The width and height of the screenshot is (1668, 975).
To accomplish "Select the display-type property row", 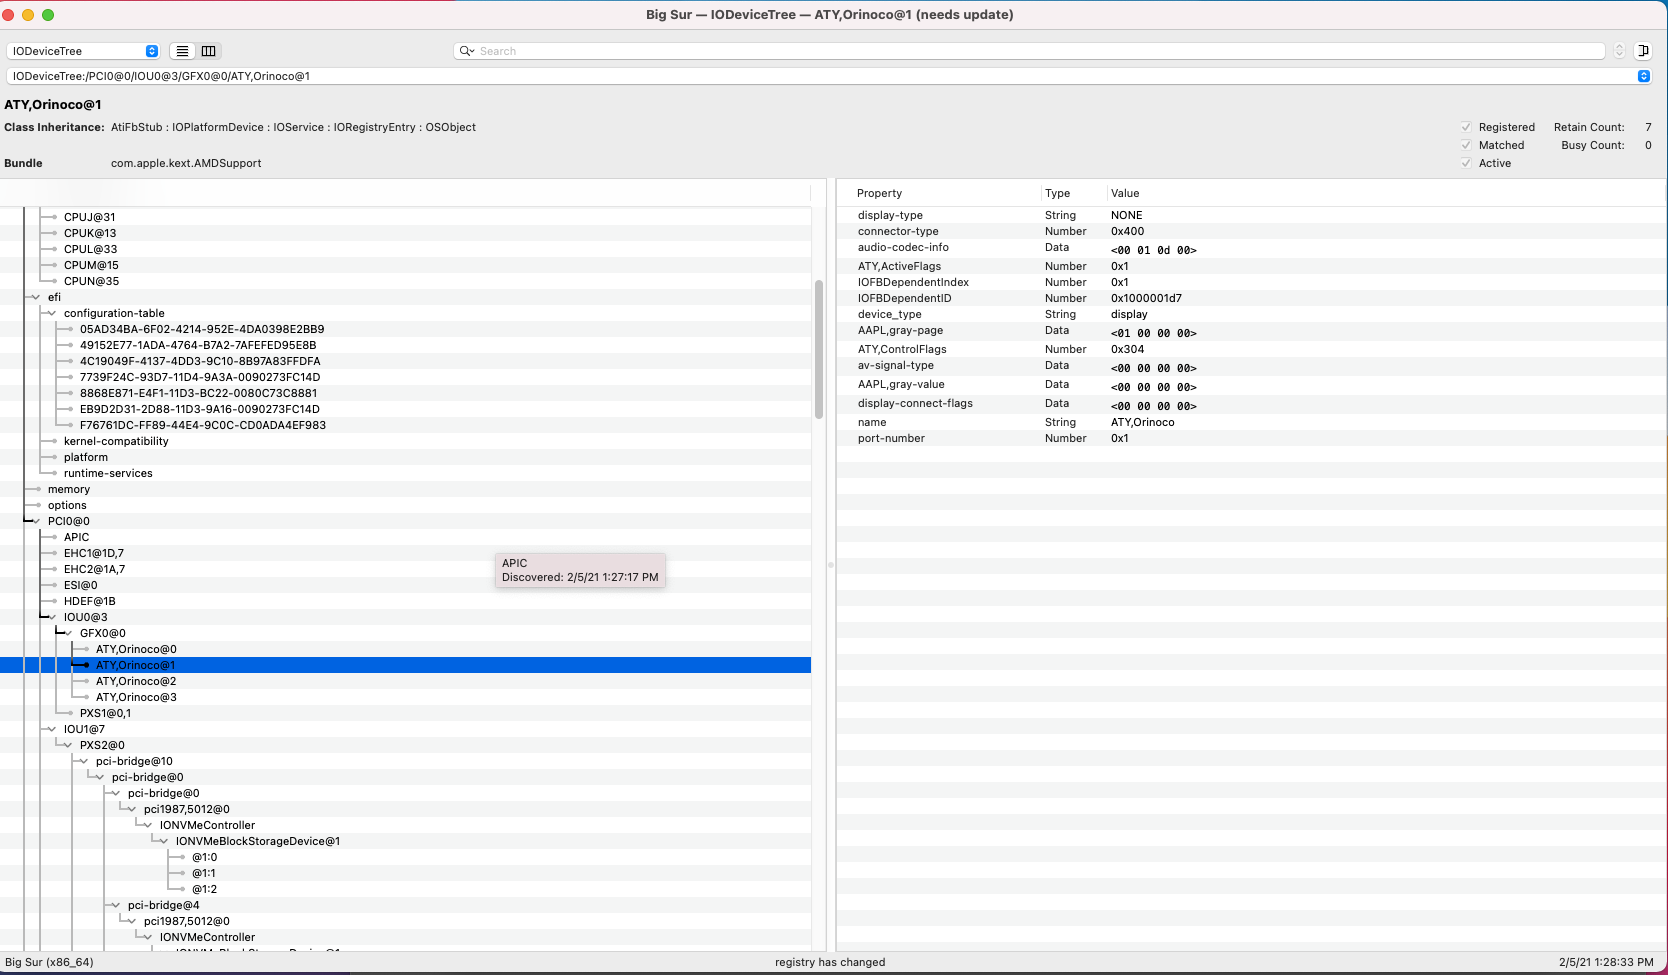I will pyautogui.click(x=1251, y=215).
